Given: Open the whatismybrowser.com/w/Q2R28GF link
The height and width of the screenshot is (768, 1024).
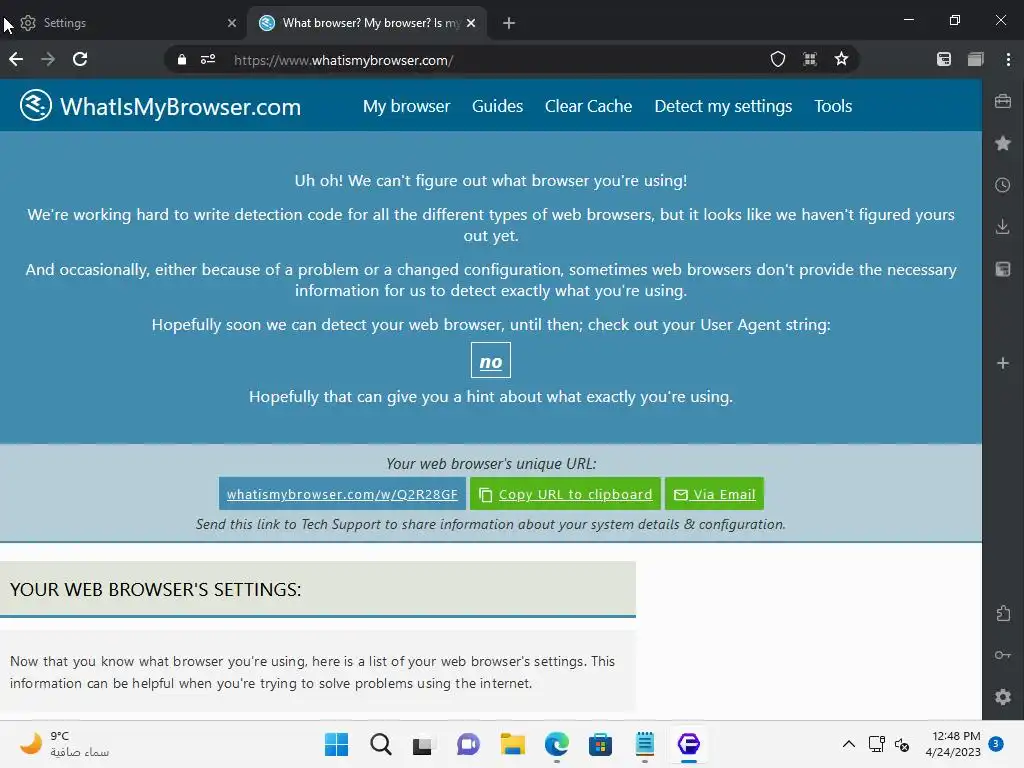Looking at the screenshot, I should [342, 494].
